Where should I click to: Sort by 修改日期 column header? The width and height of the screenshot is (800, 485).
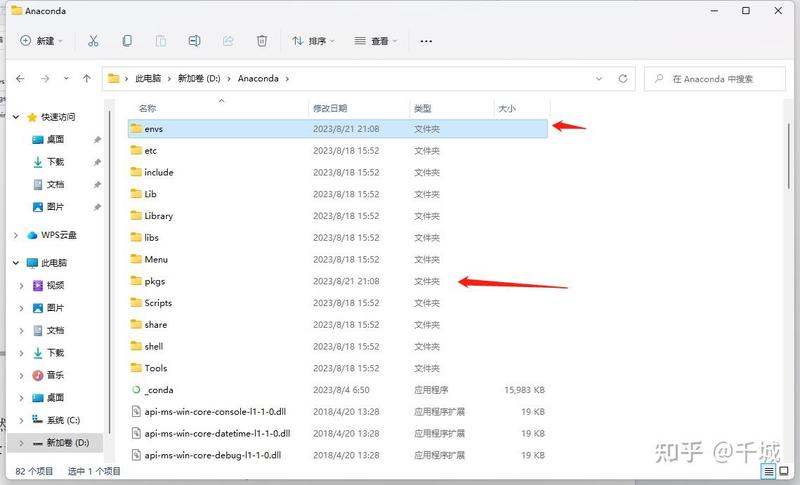pos(330,108)
